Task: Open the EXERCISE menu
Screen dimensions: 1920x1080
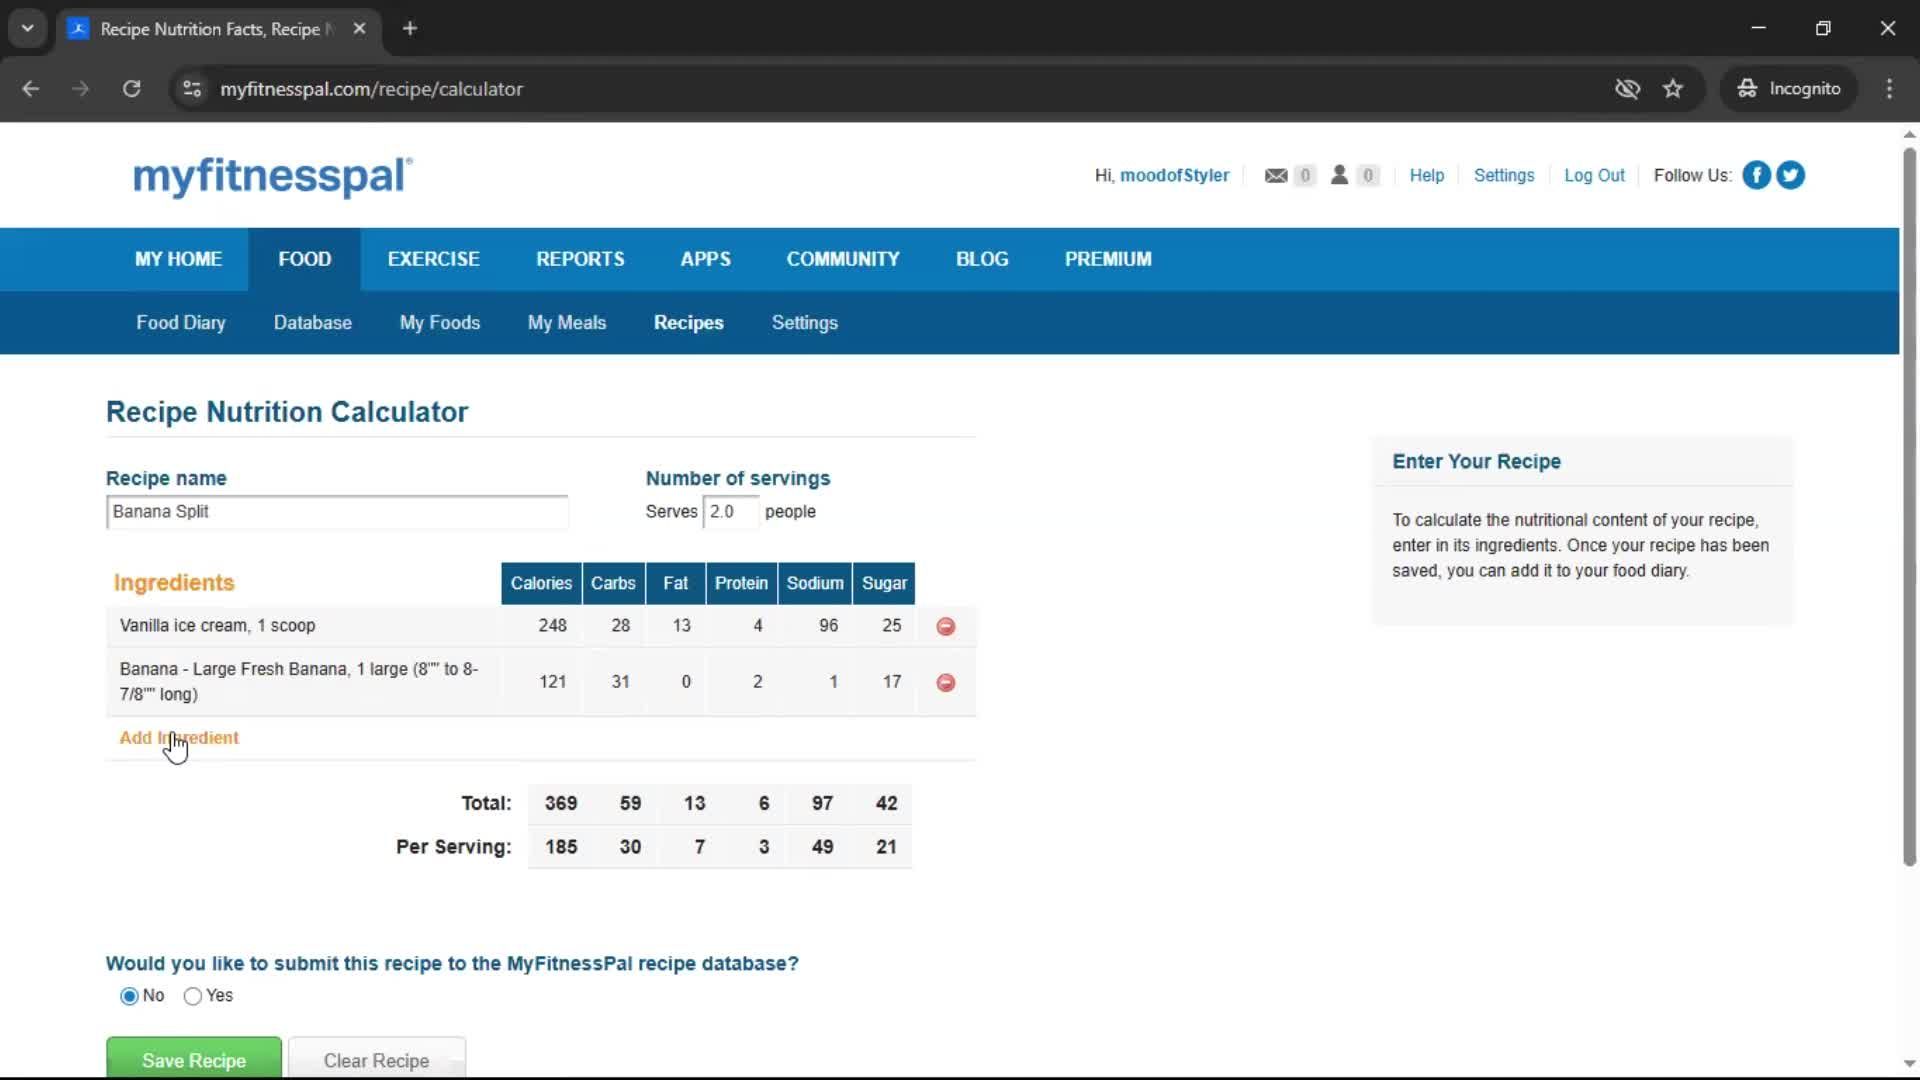Action: coord(433,259)
